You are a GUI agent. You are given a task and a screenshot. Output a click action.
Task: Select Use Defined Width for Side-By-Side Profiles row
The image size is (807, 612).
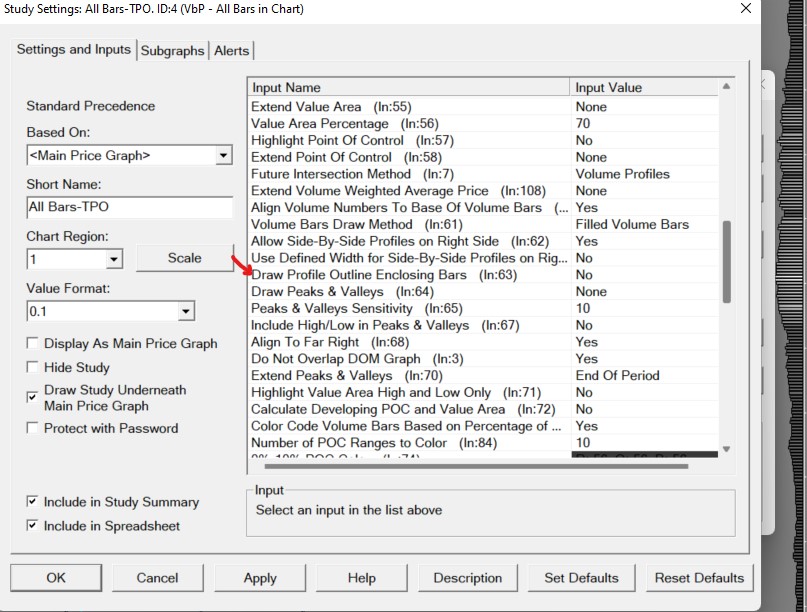484,258
